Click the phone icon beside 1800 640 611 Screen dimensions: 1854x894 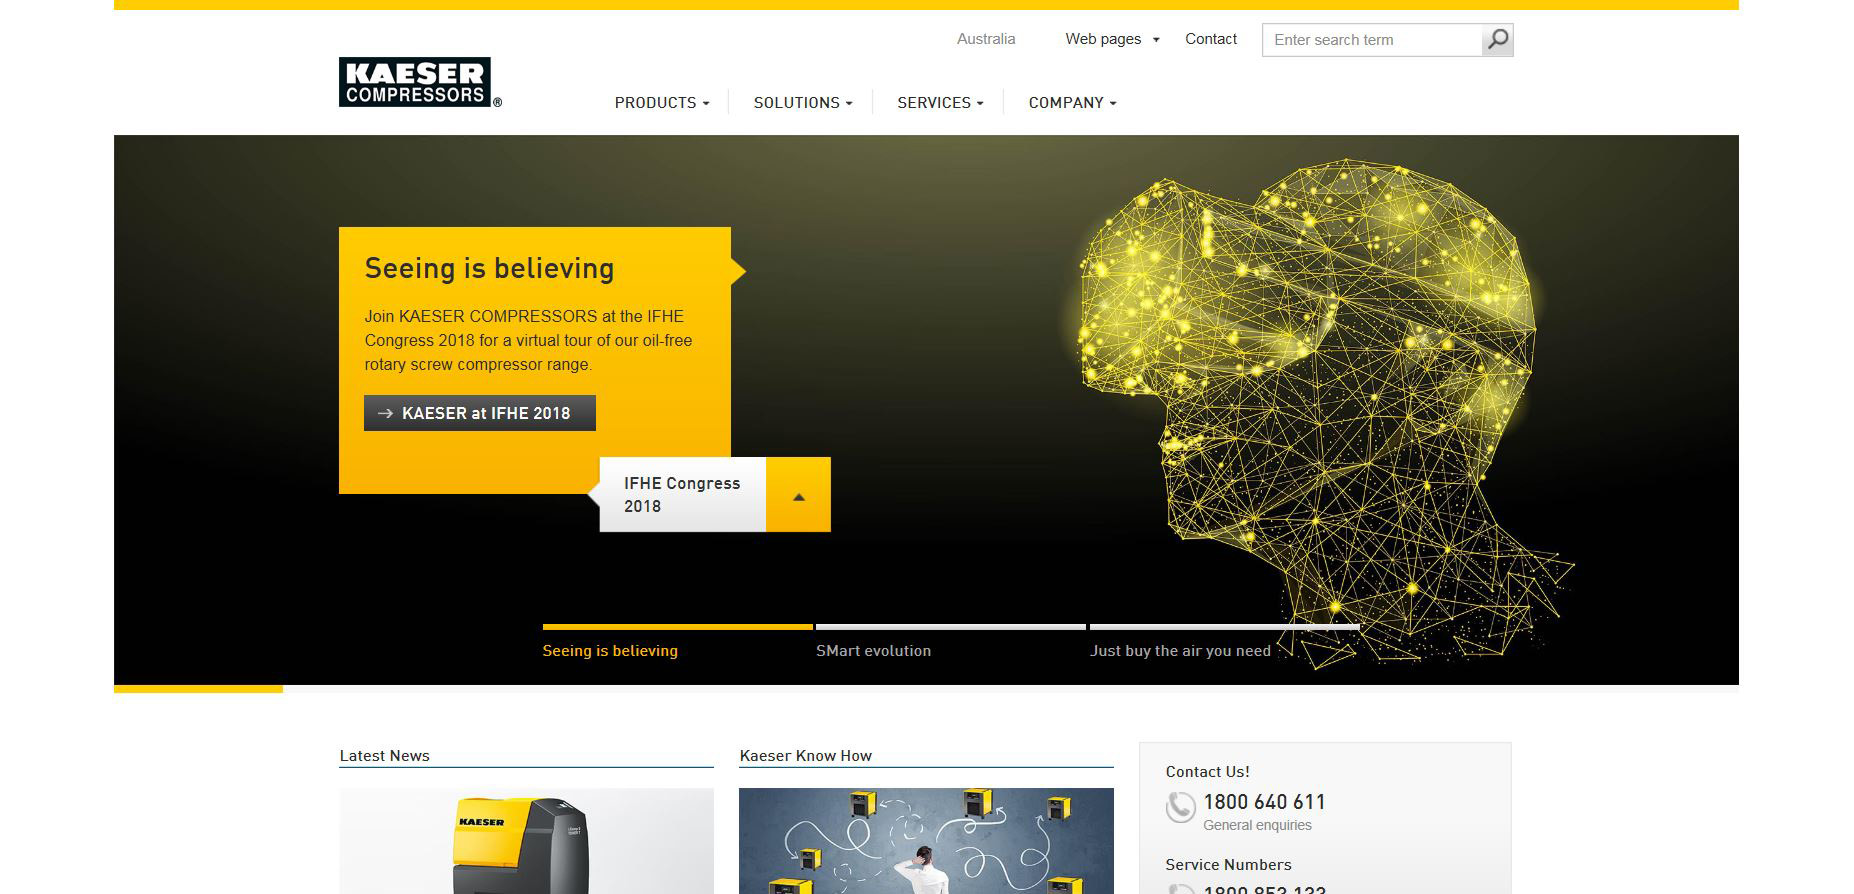[1180, 807]
